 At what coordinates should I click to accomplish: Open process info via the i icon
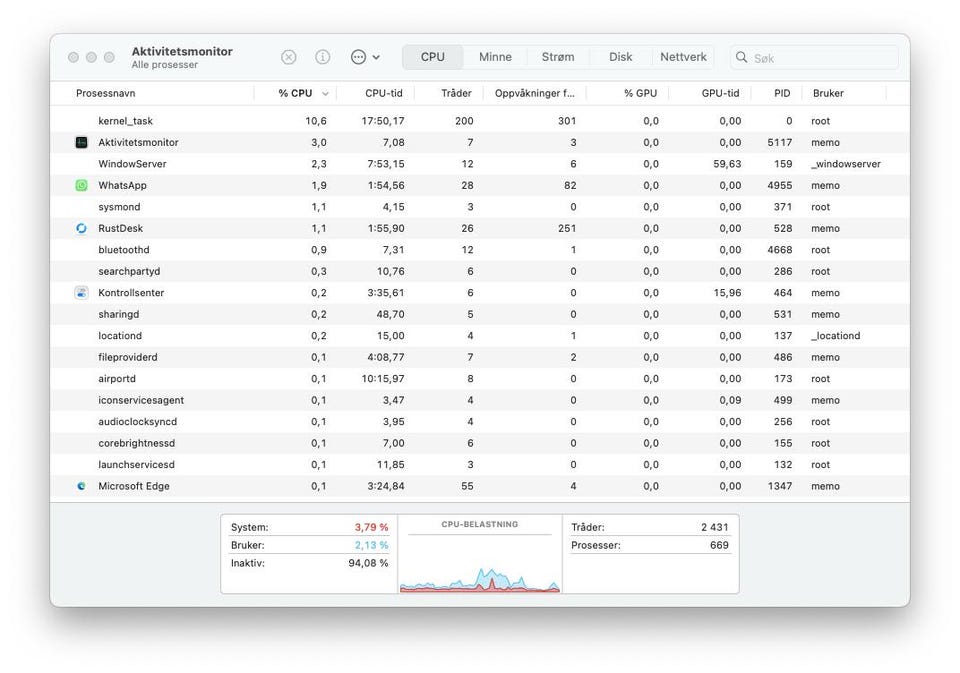click(x=322, y=57)
